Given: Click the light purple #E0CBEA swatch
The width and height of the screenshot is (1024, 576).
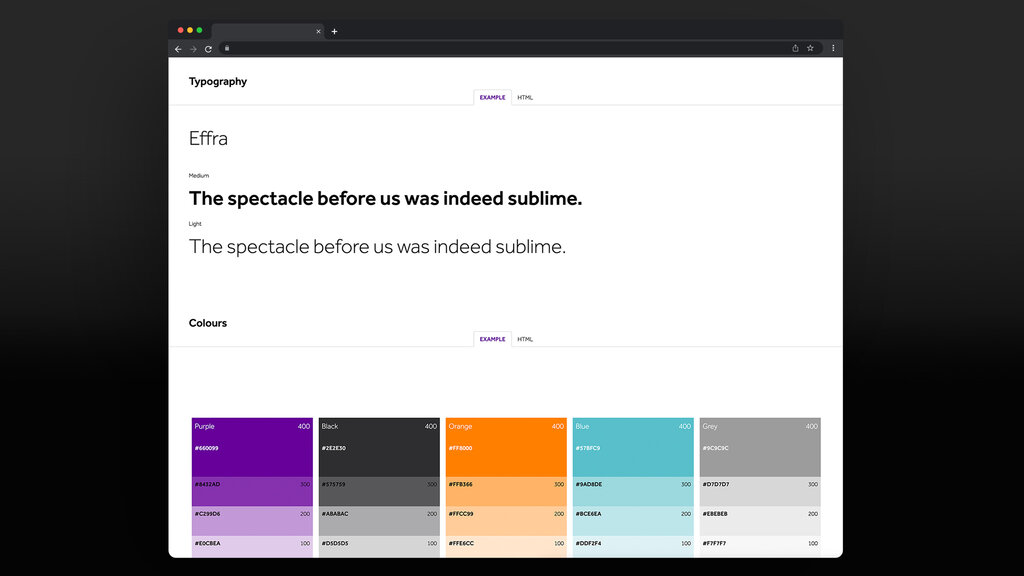Looking at the screenshot, I should point(251,546).
